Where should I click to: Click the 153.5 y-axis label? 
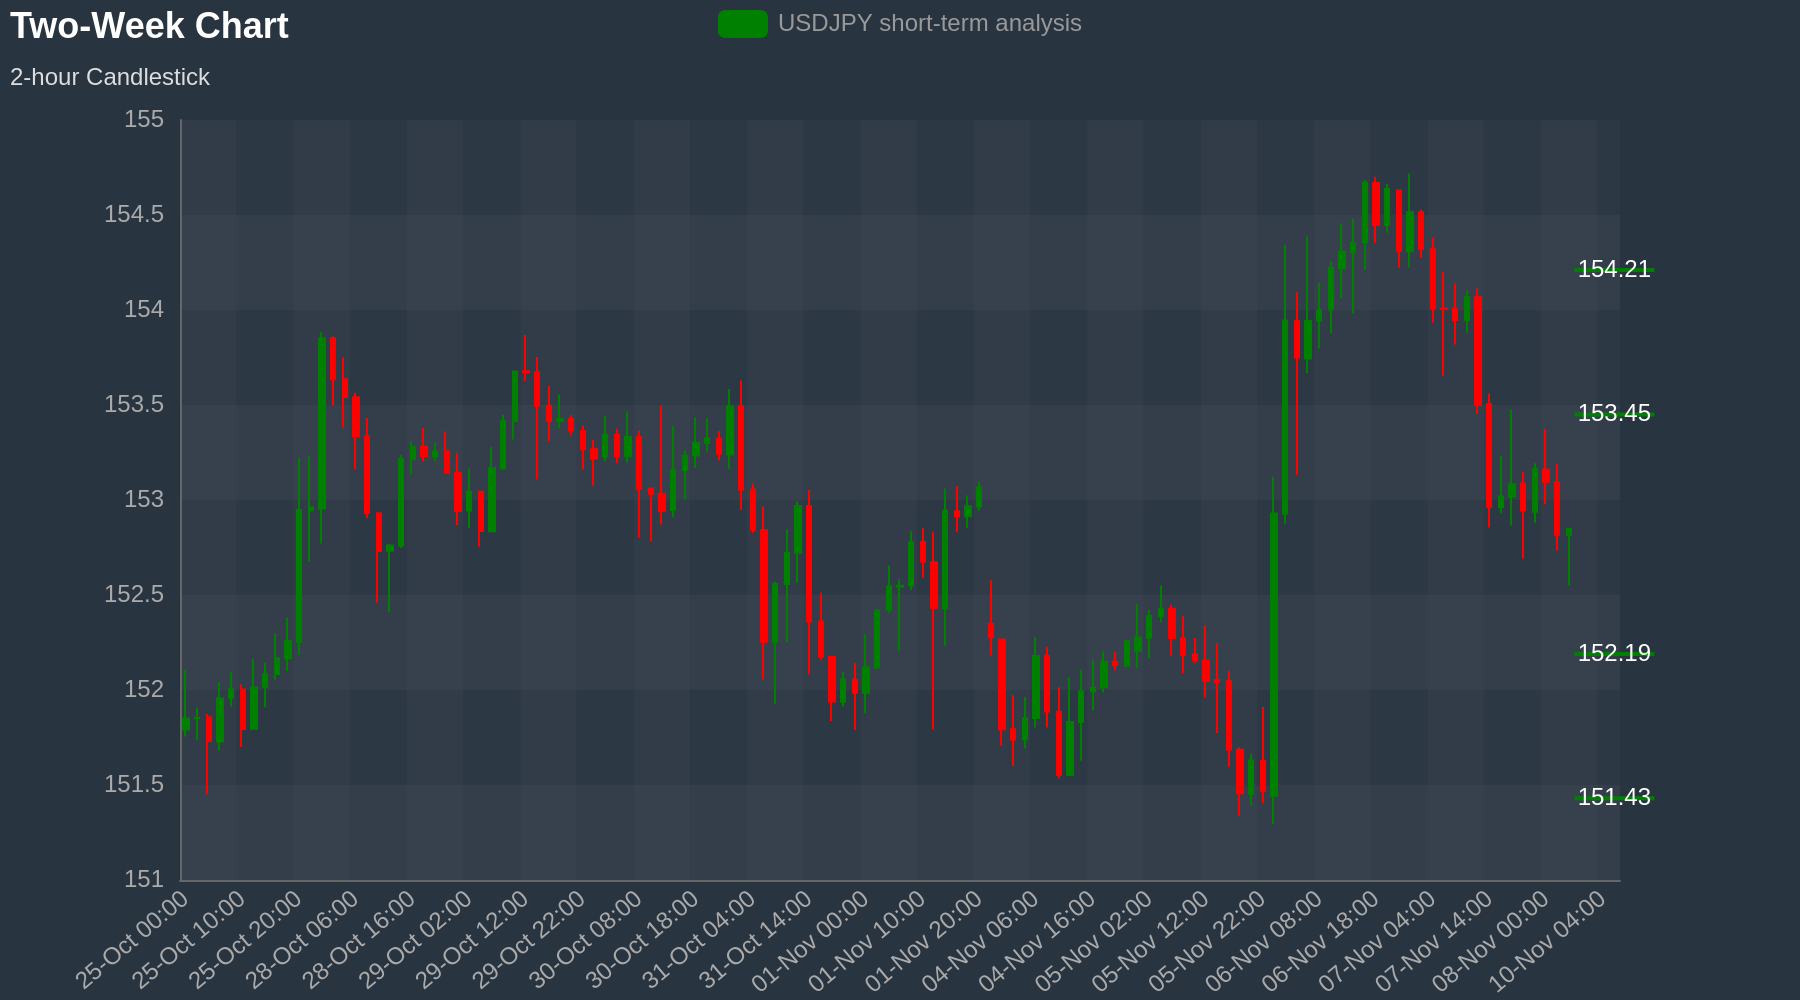tap(134, 405)
